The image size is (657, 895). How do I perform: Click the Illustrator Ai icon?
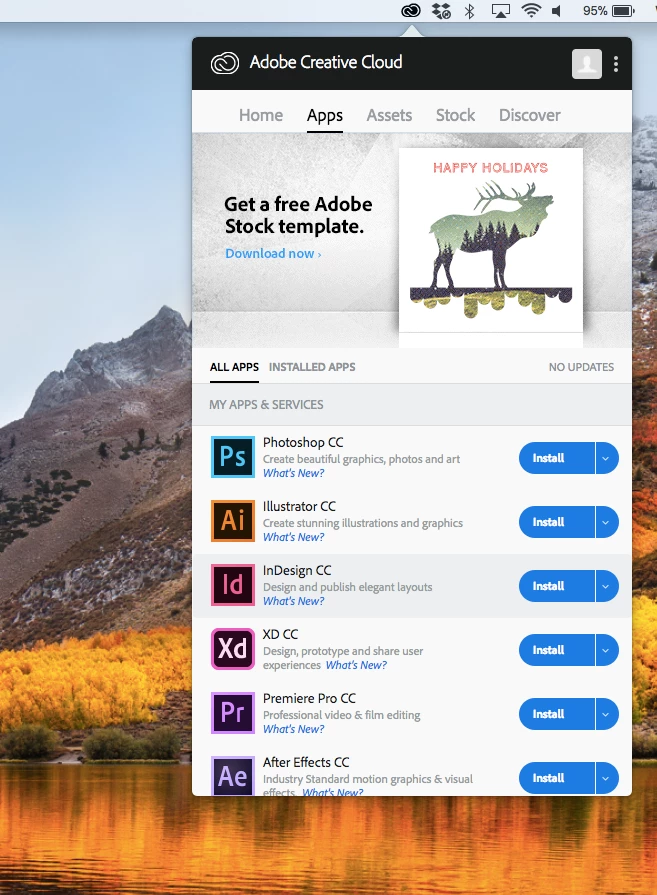click(x=233, y=521)
